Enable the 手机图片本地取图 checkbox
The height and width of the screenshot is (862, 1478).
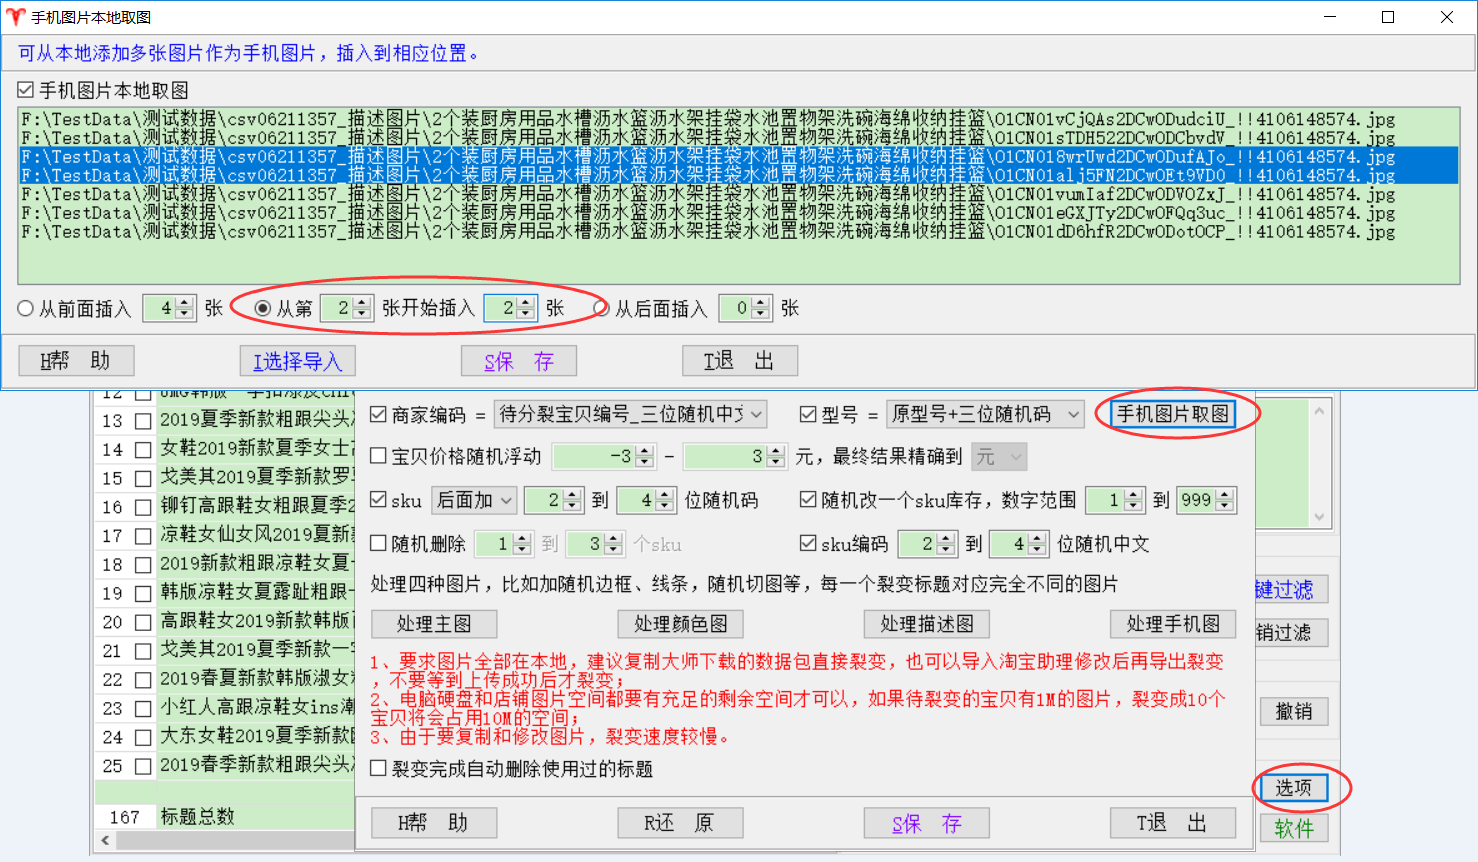point(26,90)
